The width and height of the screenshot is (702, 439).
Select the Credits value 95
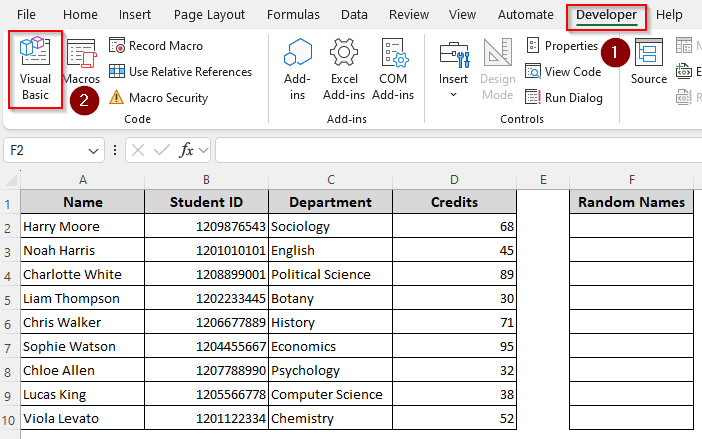pos(454,346)
